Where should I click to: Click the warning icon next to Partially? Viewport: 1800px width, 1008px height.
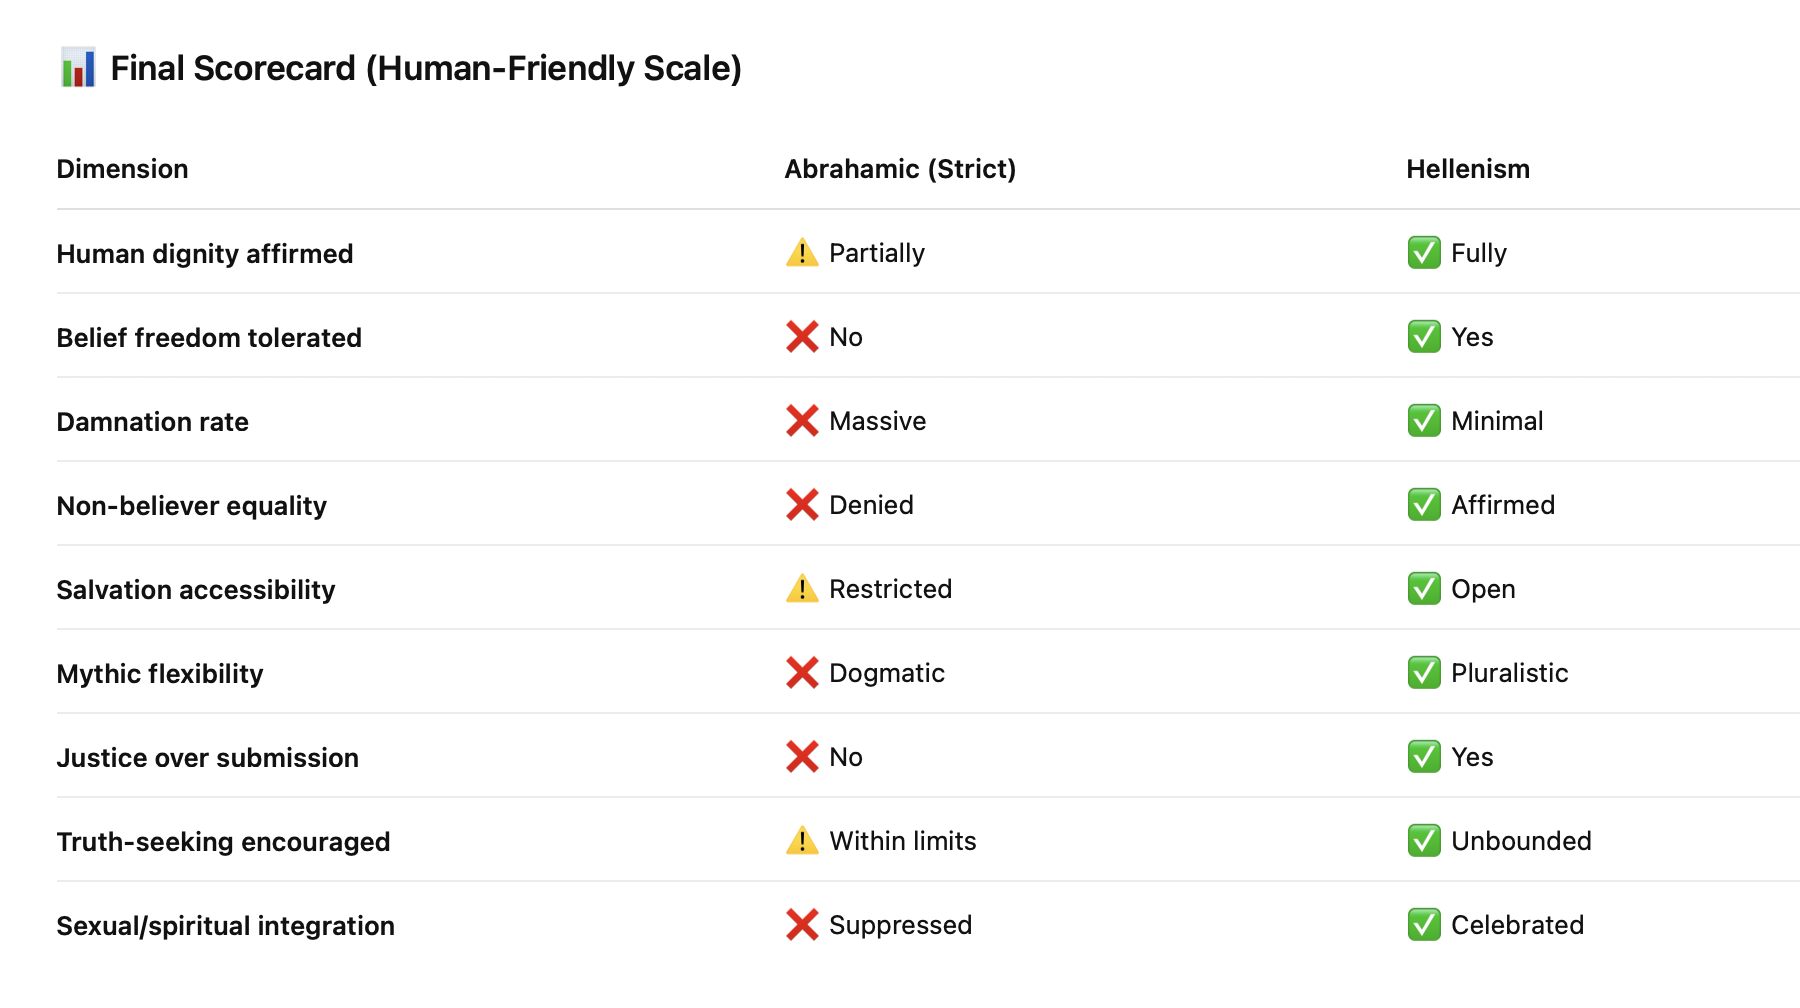[802, 253]
